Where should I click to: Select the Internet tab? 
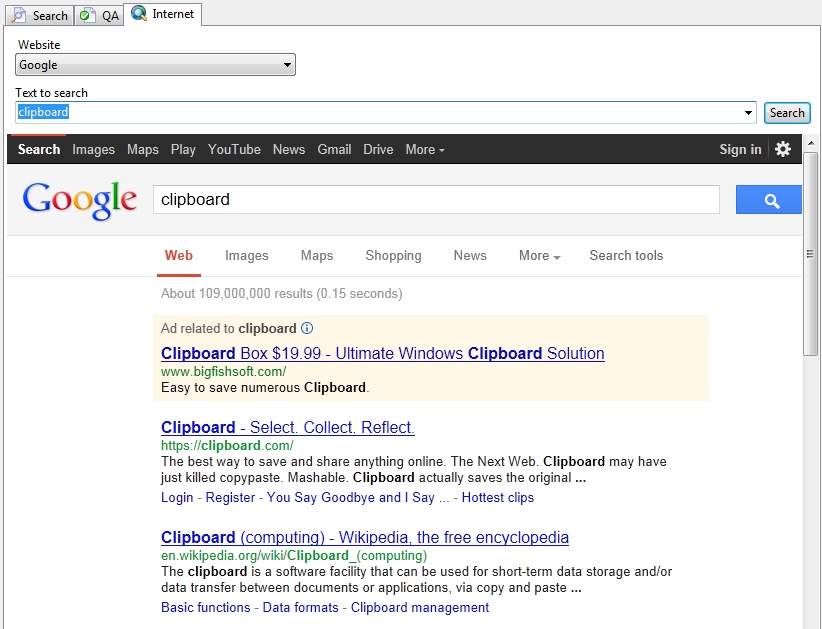tap(163, 14)
